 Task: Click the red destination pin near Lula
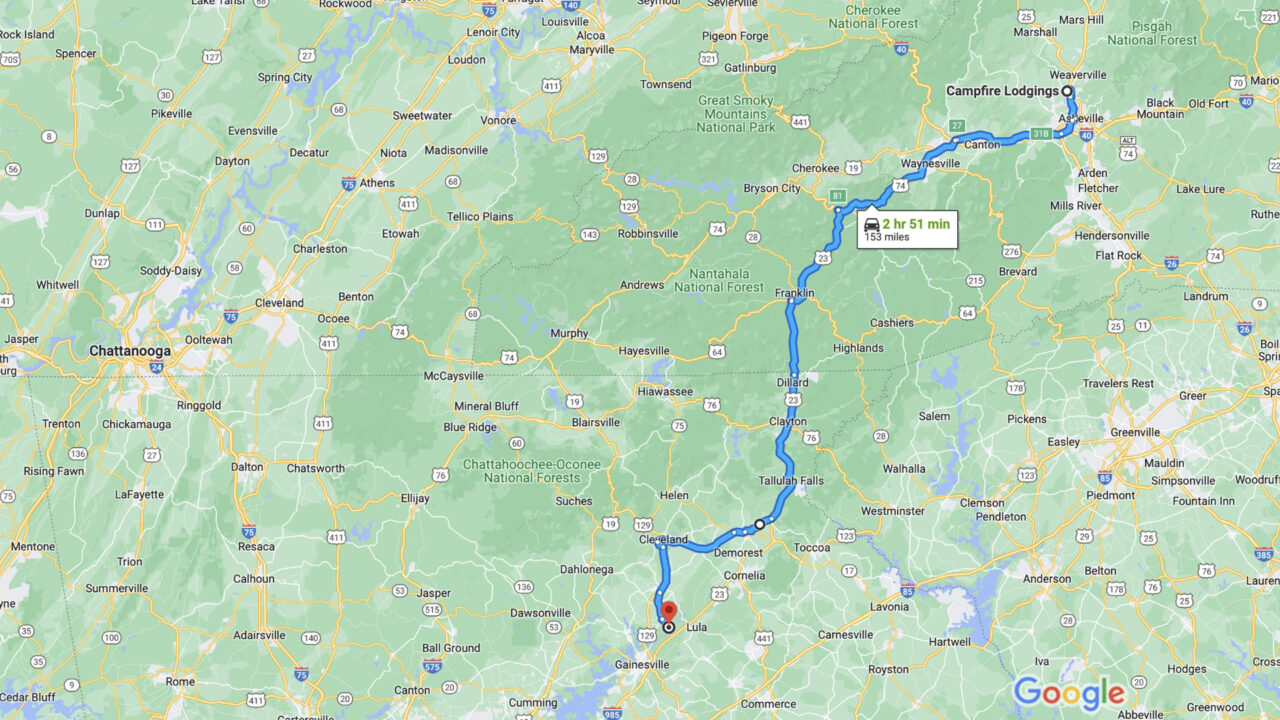tap(668, 611)
